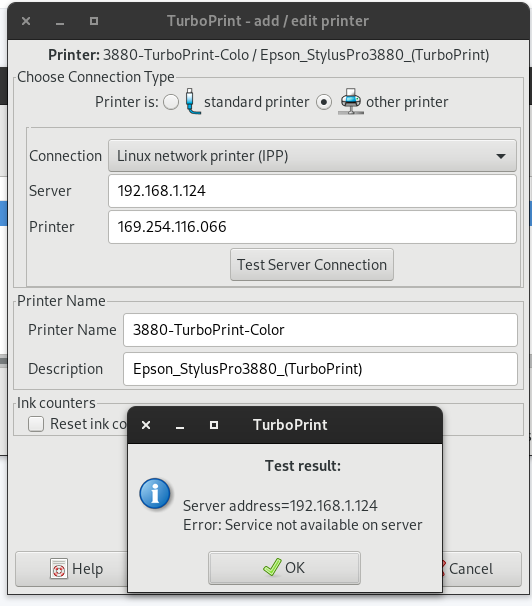This screenshot has width=532, height=606.
Task: Click the Help button
Action: [71, 569]
